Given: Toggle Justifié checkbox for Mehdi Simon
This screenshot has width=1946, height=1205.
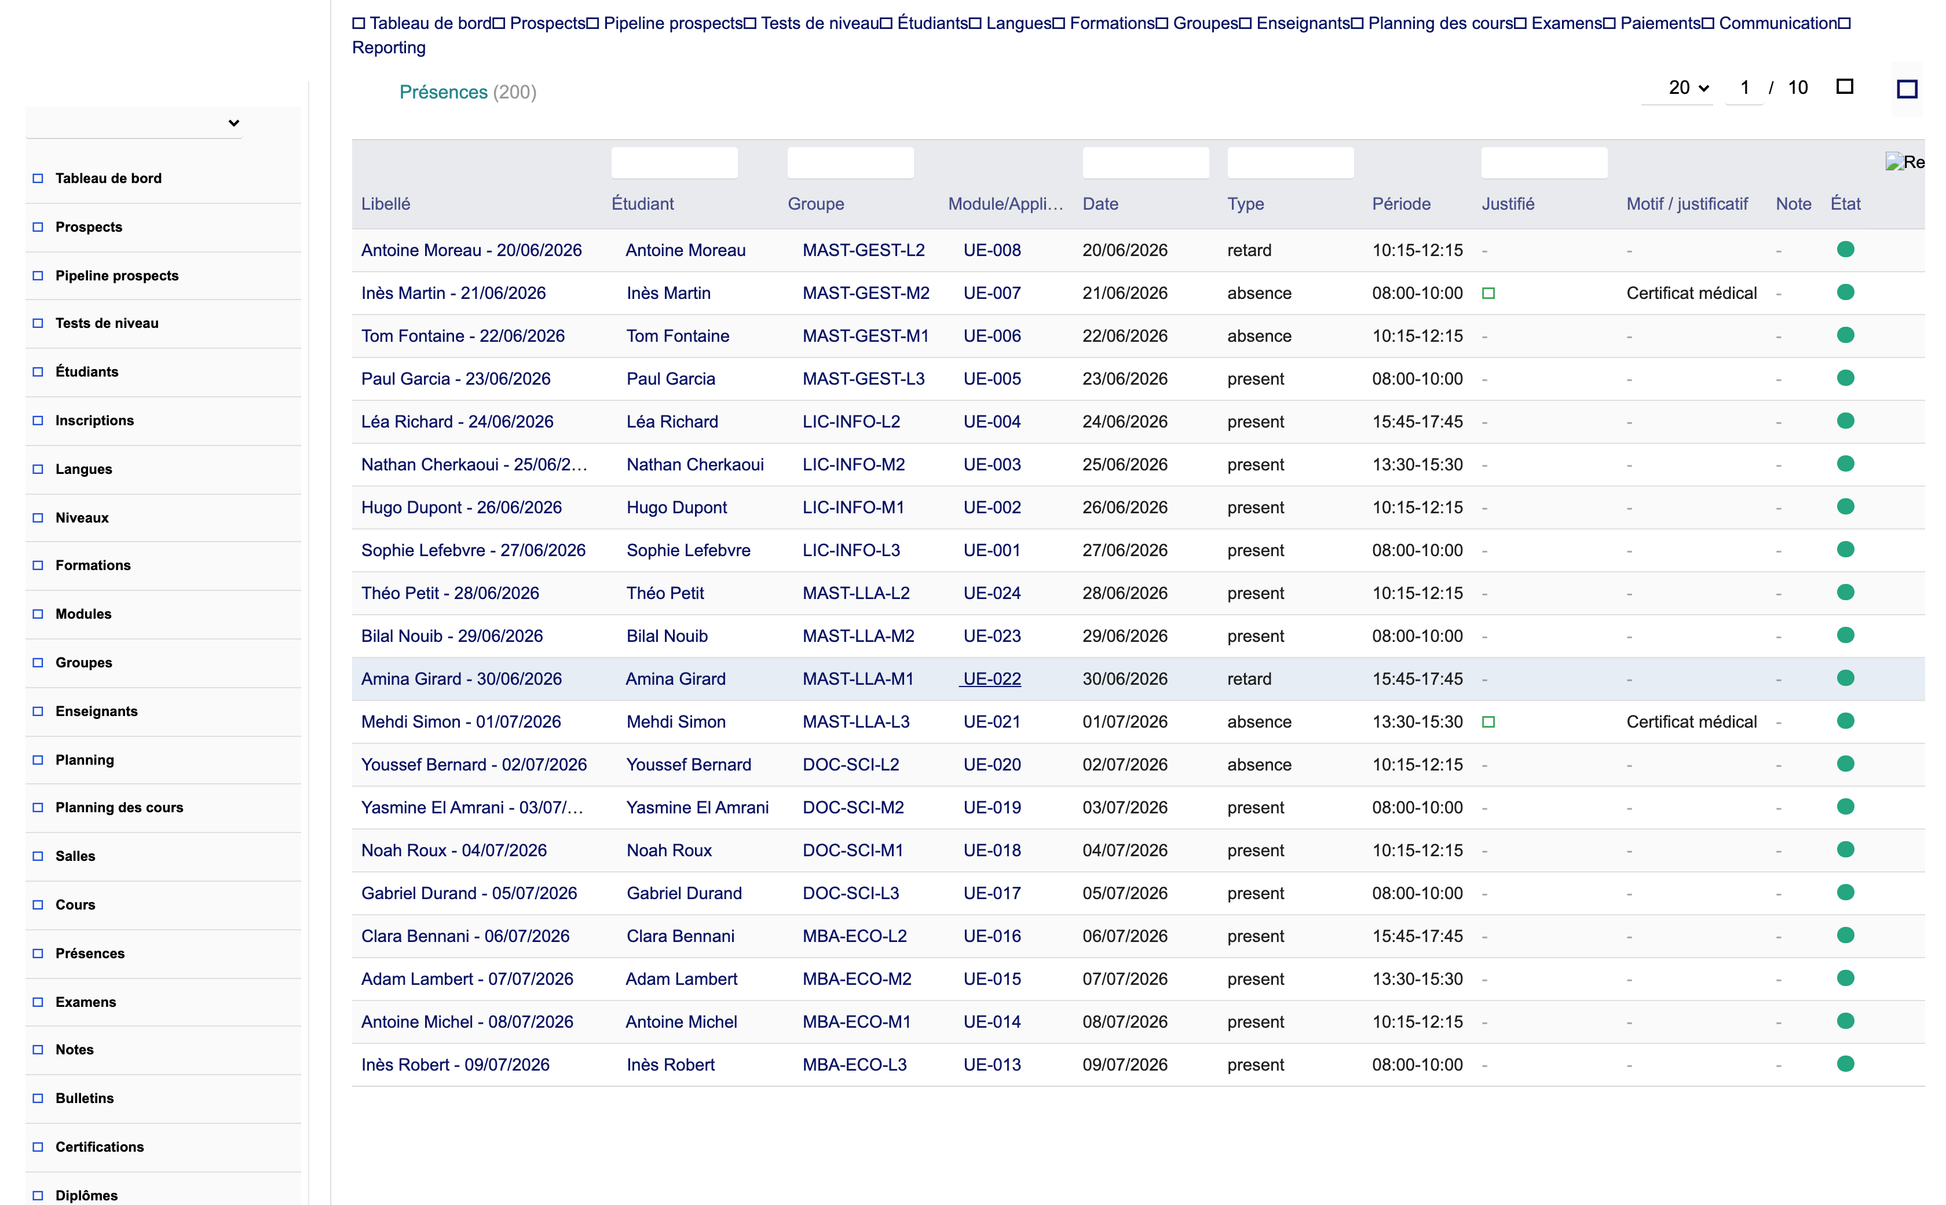Looking at the screenshot, I should [x=1488, y=722].
